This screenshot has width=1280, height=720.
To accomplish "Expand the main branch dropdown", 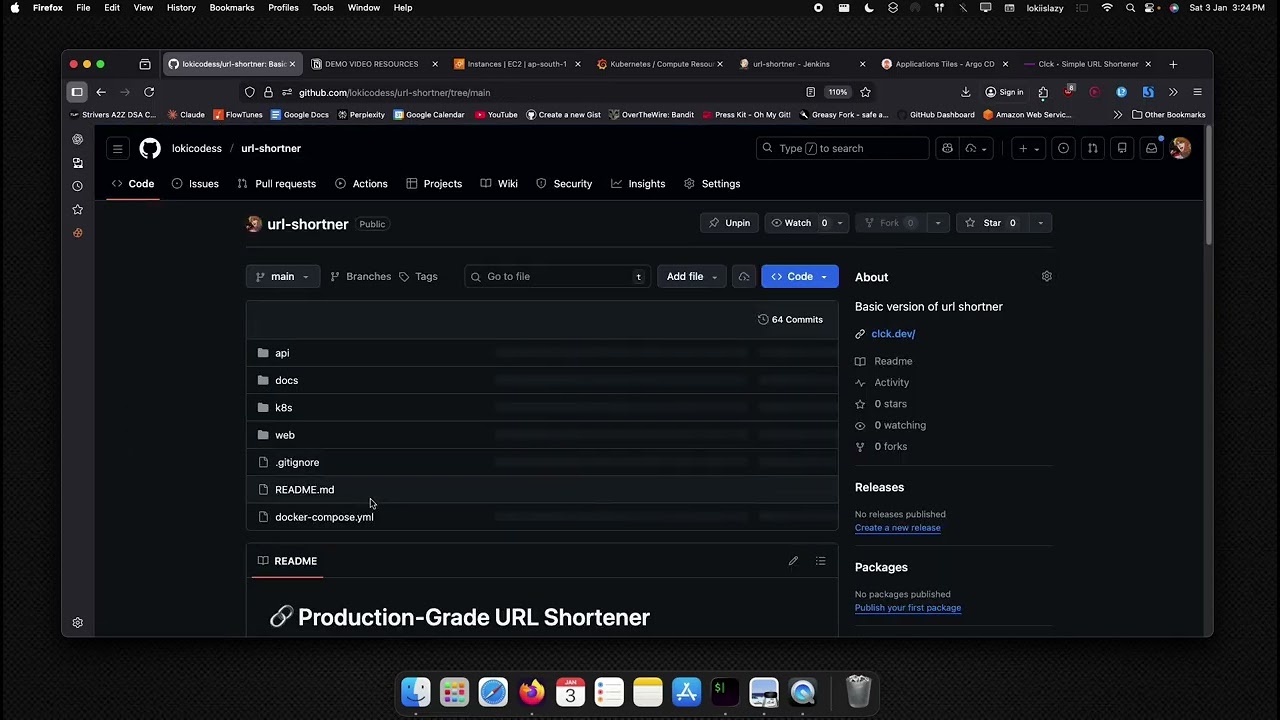I will (283, 277).
